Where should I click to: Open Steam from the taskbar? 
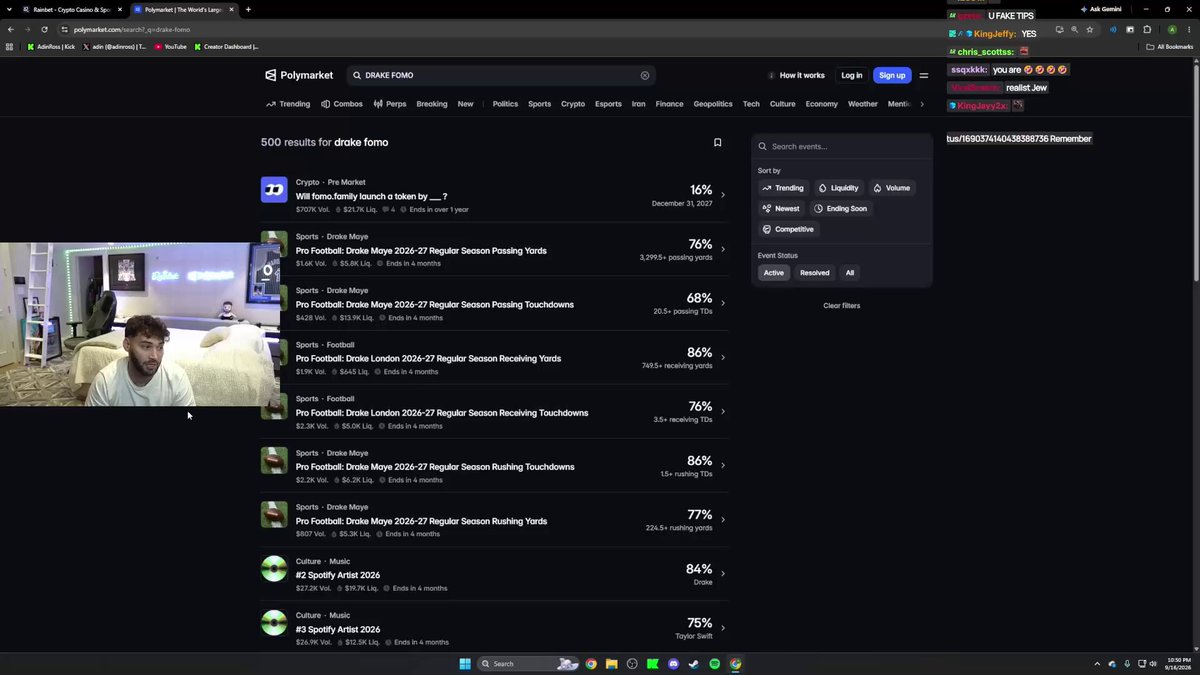pyautogui.click(x=694, y=664)
